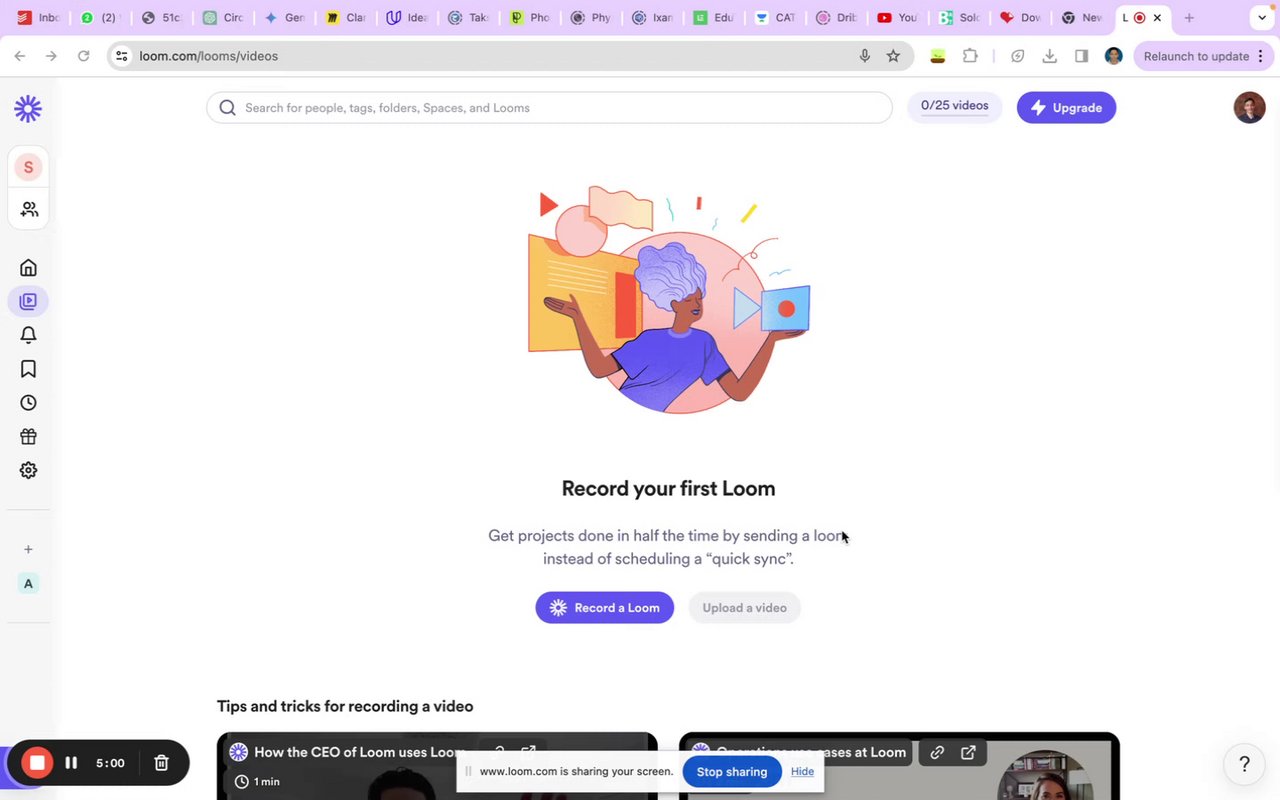The width and height of the screenshot is (1280, 800).
Task: Open the help question mark button
Action: tap(1244, 764)
